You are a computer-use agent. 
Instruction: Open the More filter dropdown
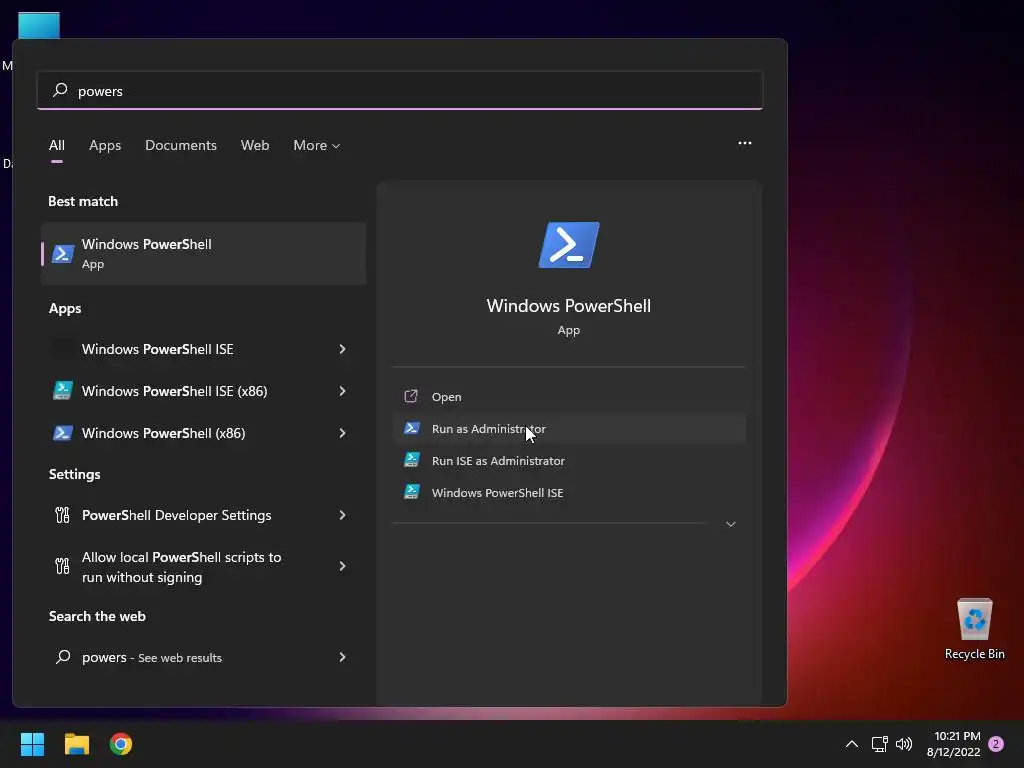[317, 145]
